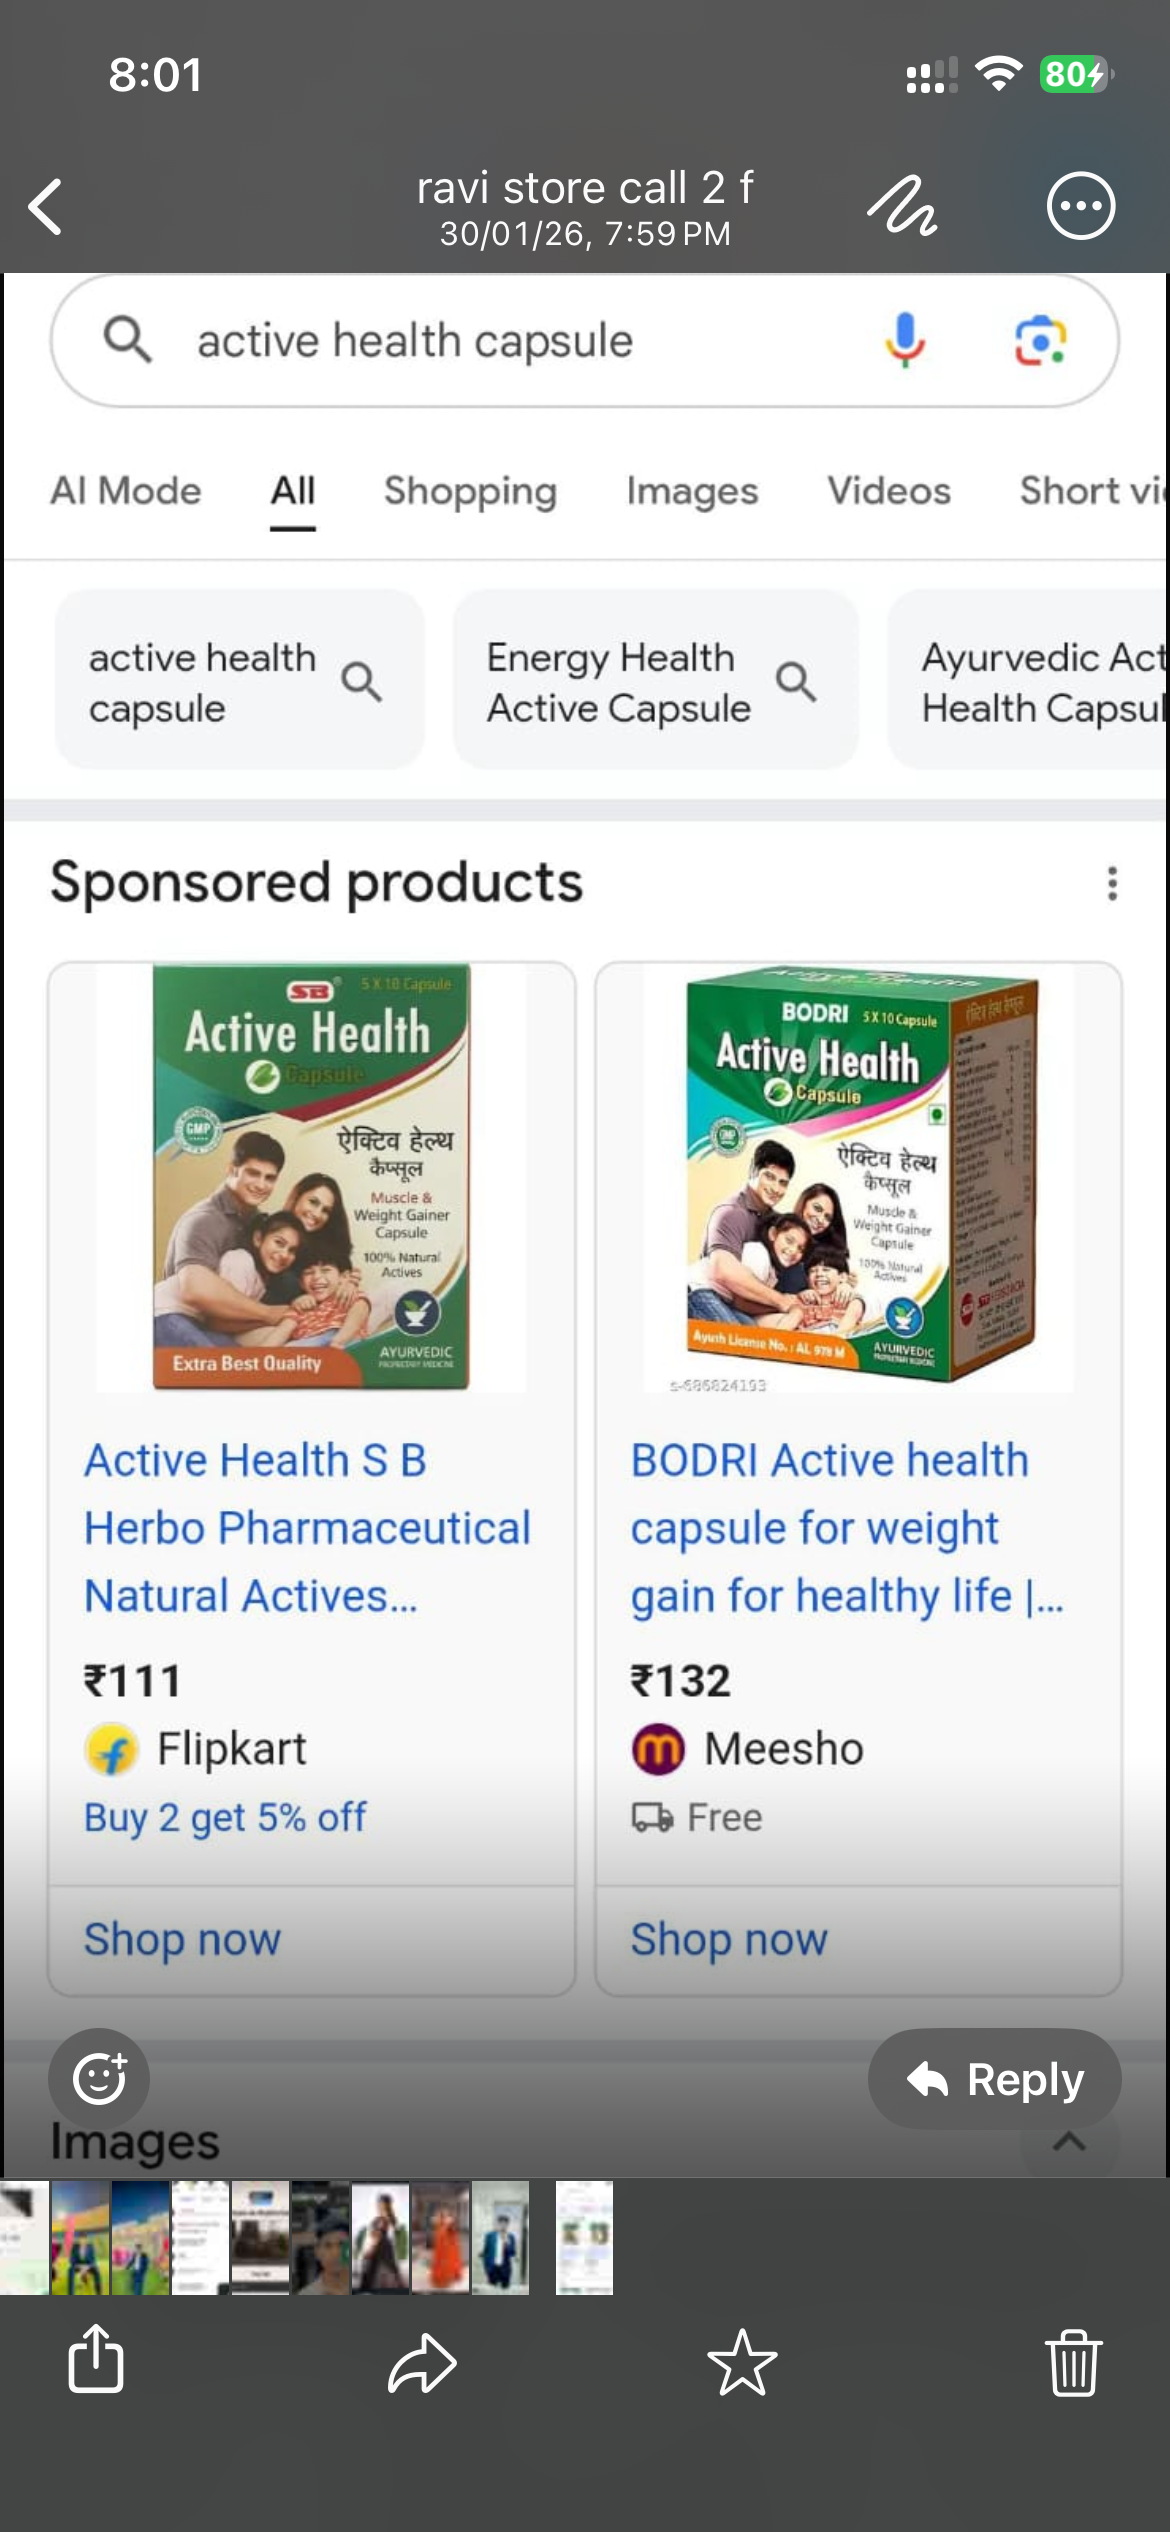Tap Shop now under Flipkart product
The image size is (1170, 2532).
pos(183,1939)
